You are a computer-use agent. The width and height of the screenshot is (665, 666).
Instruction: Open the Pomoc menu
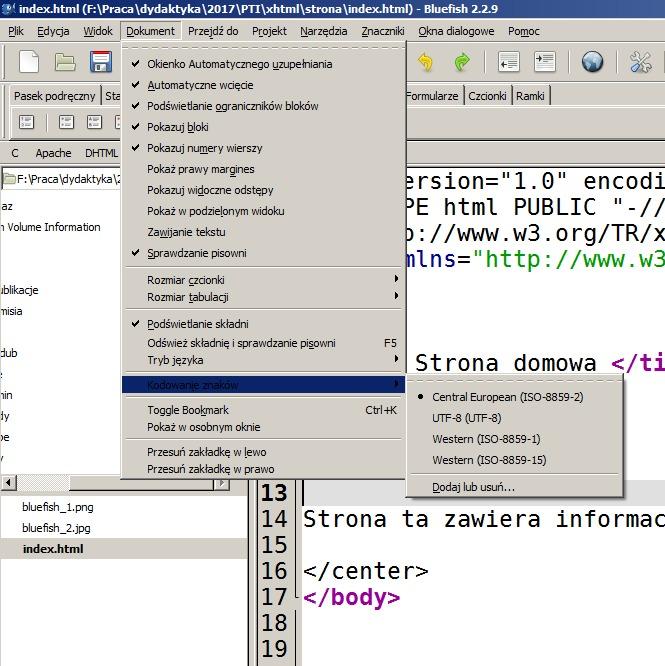point(524,31)
